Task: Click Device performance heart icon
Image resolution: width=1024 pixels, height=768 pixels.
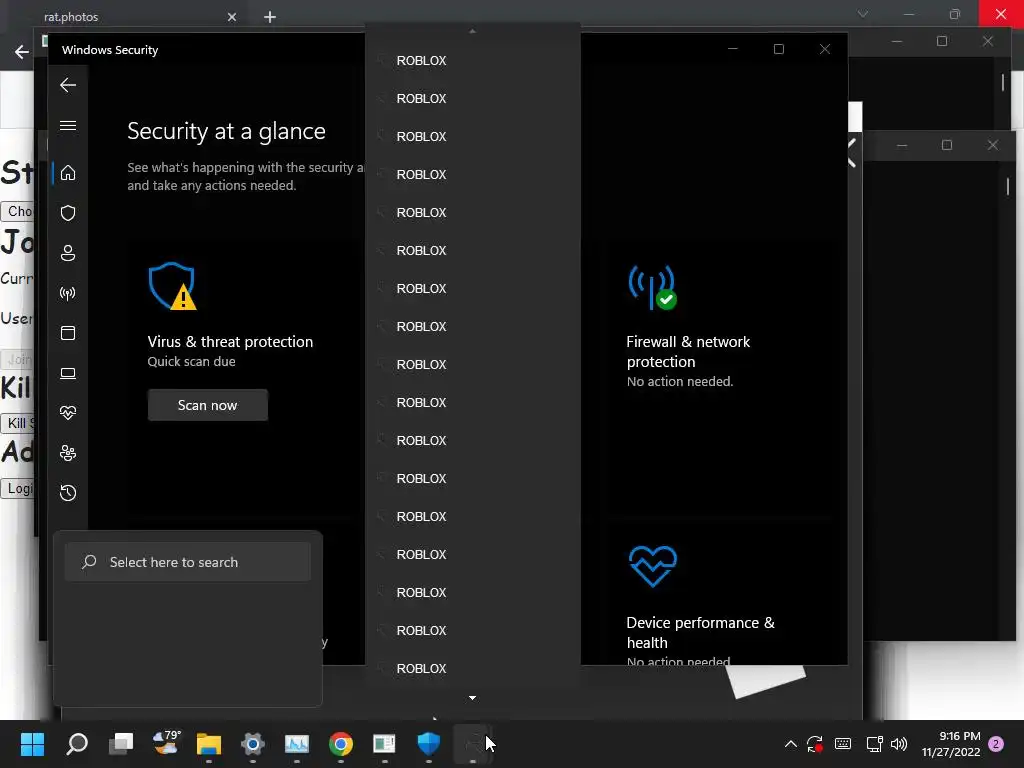Action: pos(652,566)
